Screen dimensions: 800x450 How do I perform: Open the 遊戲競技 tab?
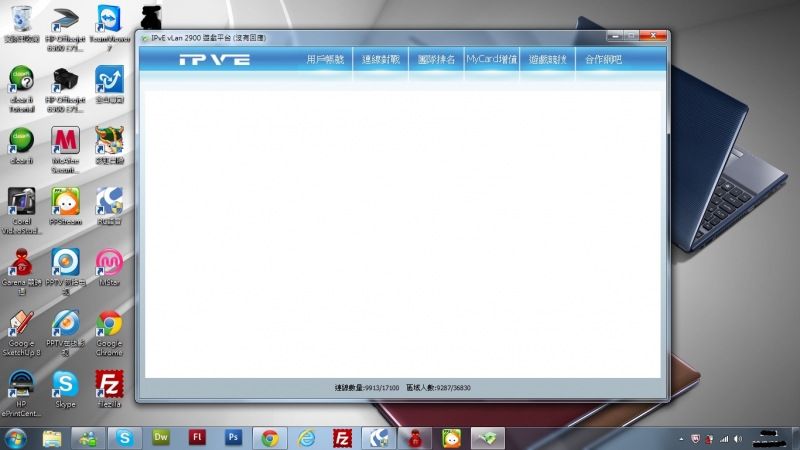(x=547, y=60)
